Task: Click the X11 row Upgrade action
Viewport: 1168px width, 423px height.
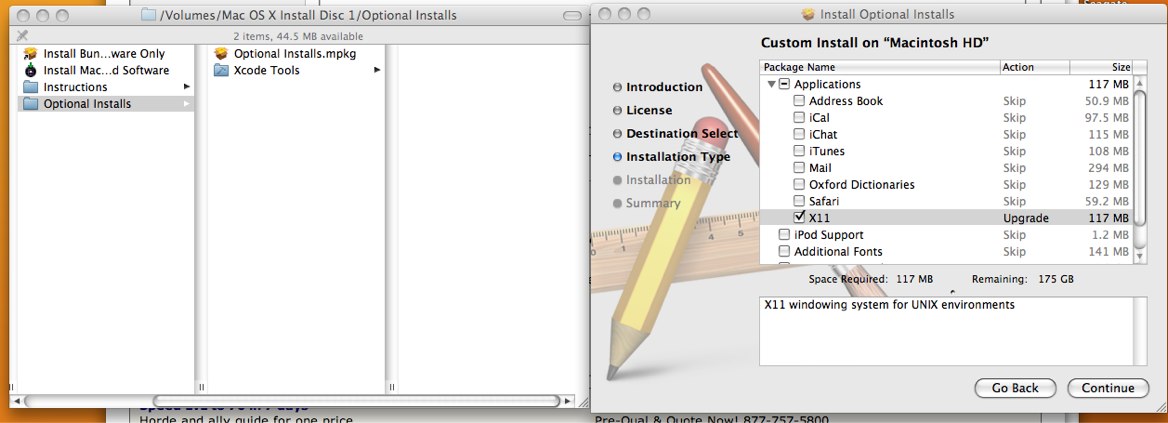Action: [x=1026, y=218]
